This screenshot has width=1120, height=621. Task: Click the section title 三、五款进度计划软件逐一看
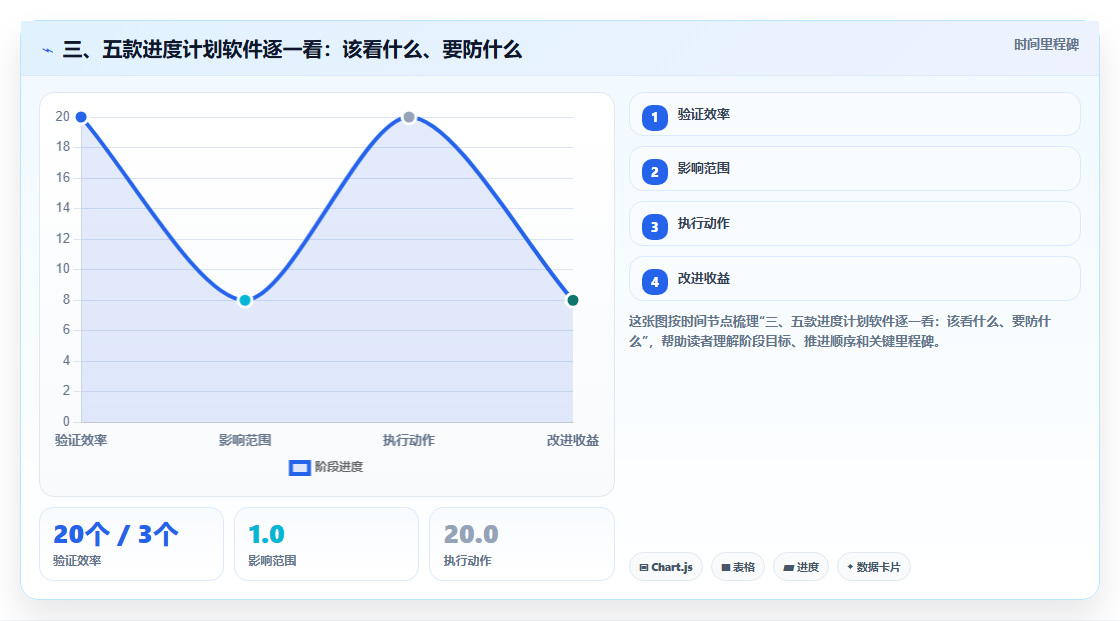[x=292, y=50]
